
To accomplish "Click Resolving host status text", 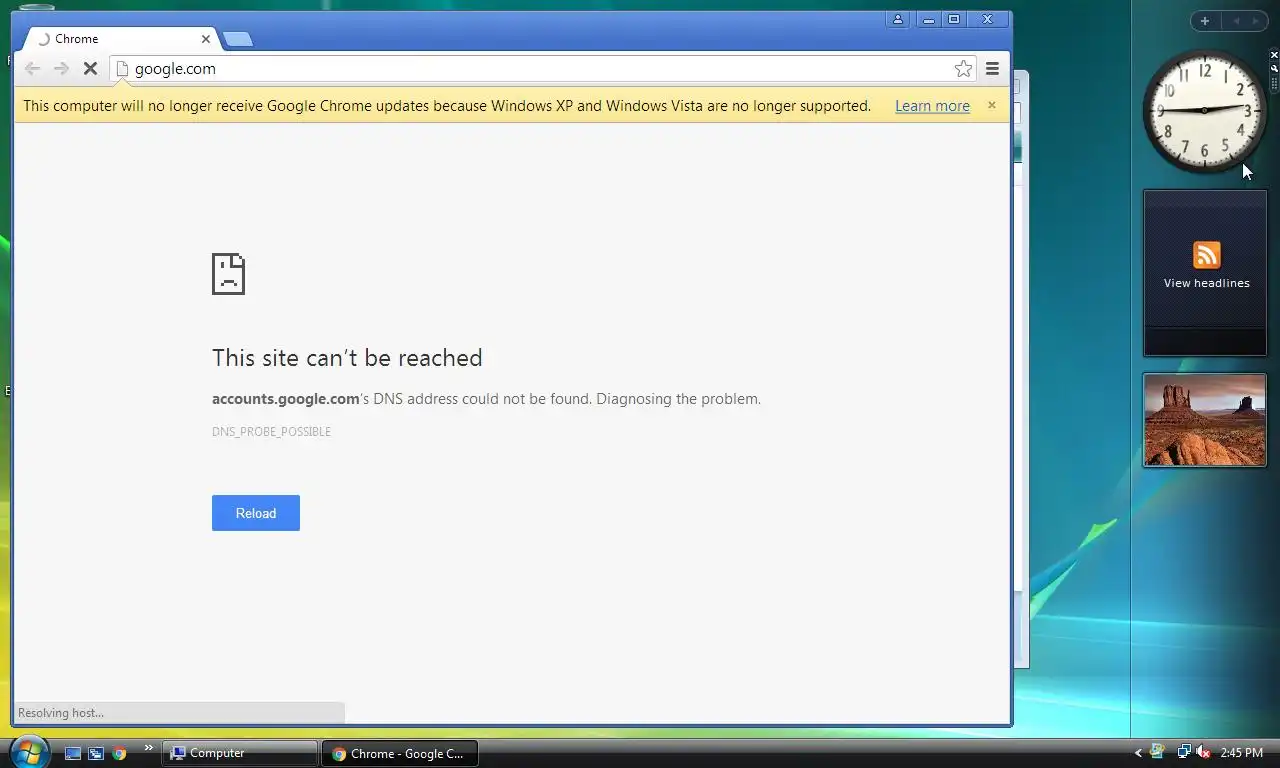I will (x=60, y=713).
